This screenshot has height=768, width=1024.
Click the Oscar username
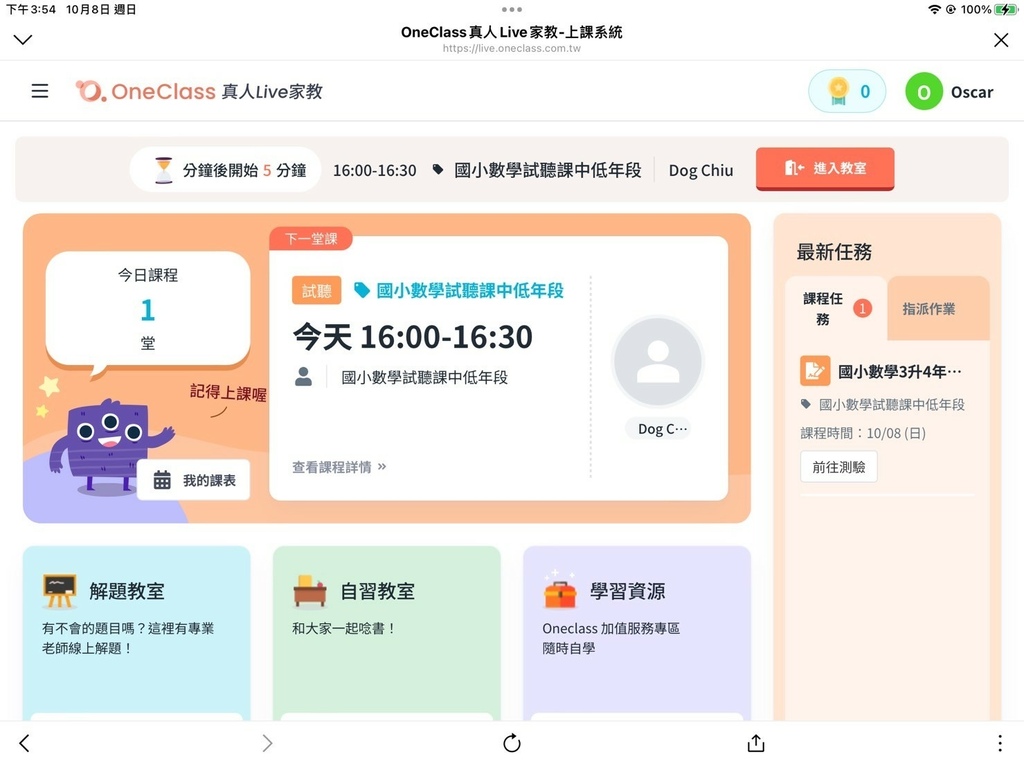click(x=972, y=92)
